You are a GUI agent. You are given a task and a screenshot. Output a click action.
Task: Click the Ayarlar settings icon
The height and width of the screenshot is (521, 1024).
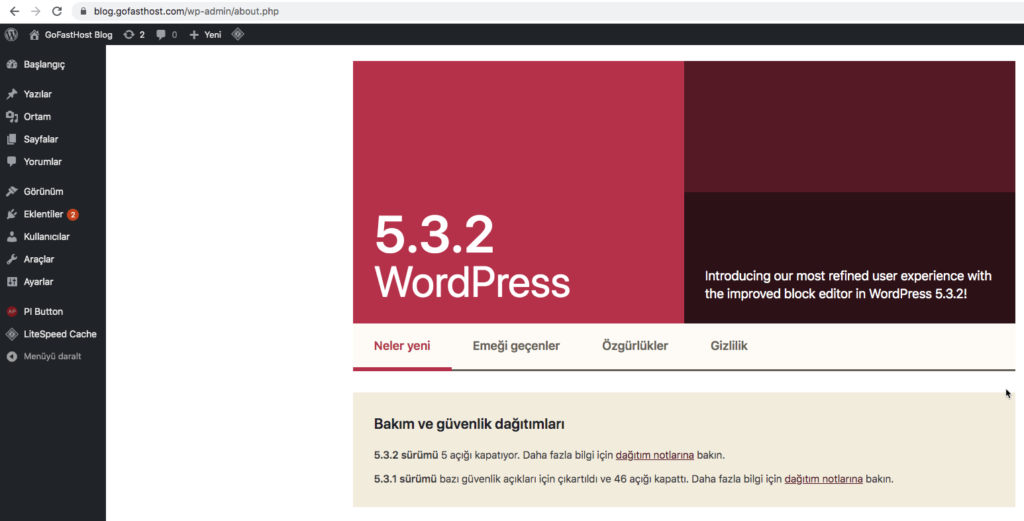(12, 282)
